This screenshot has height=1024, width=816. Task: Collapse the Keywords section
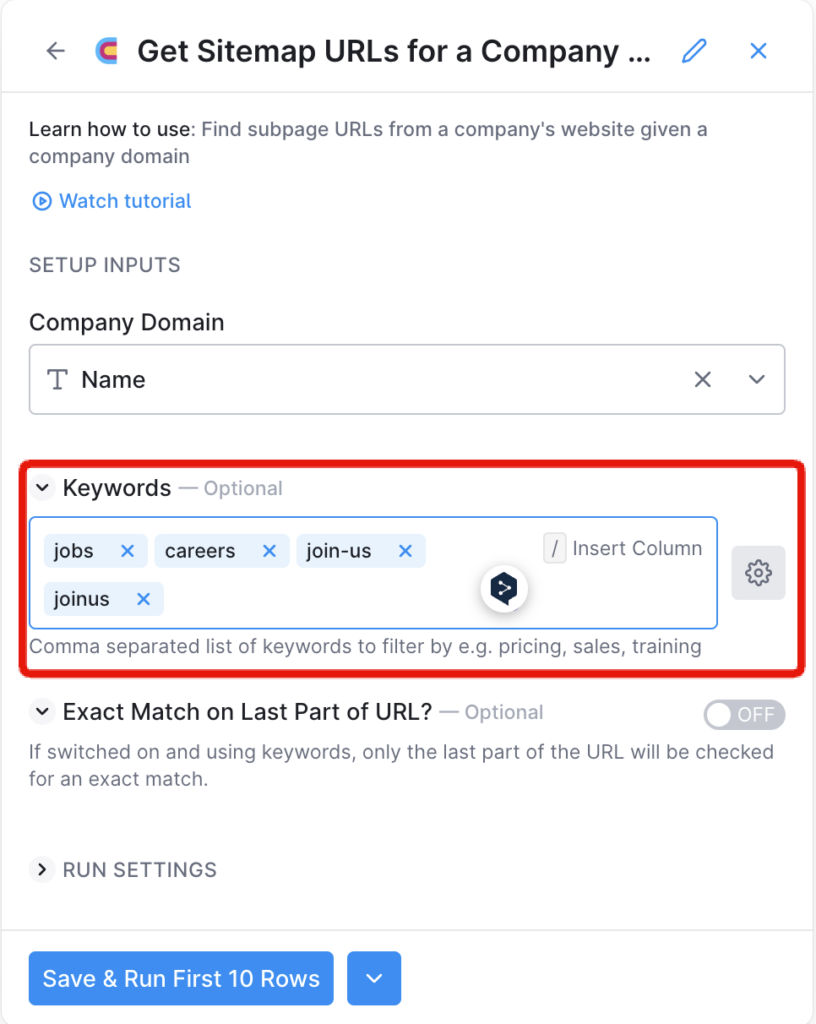tap(42, 488)
